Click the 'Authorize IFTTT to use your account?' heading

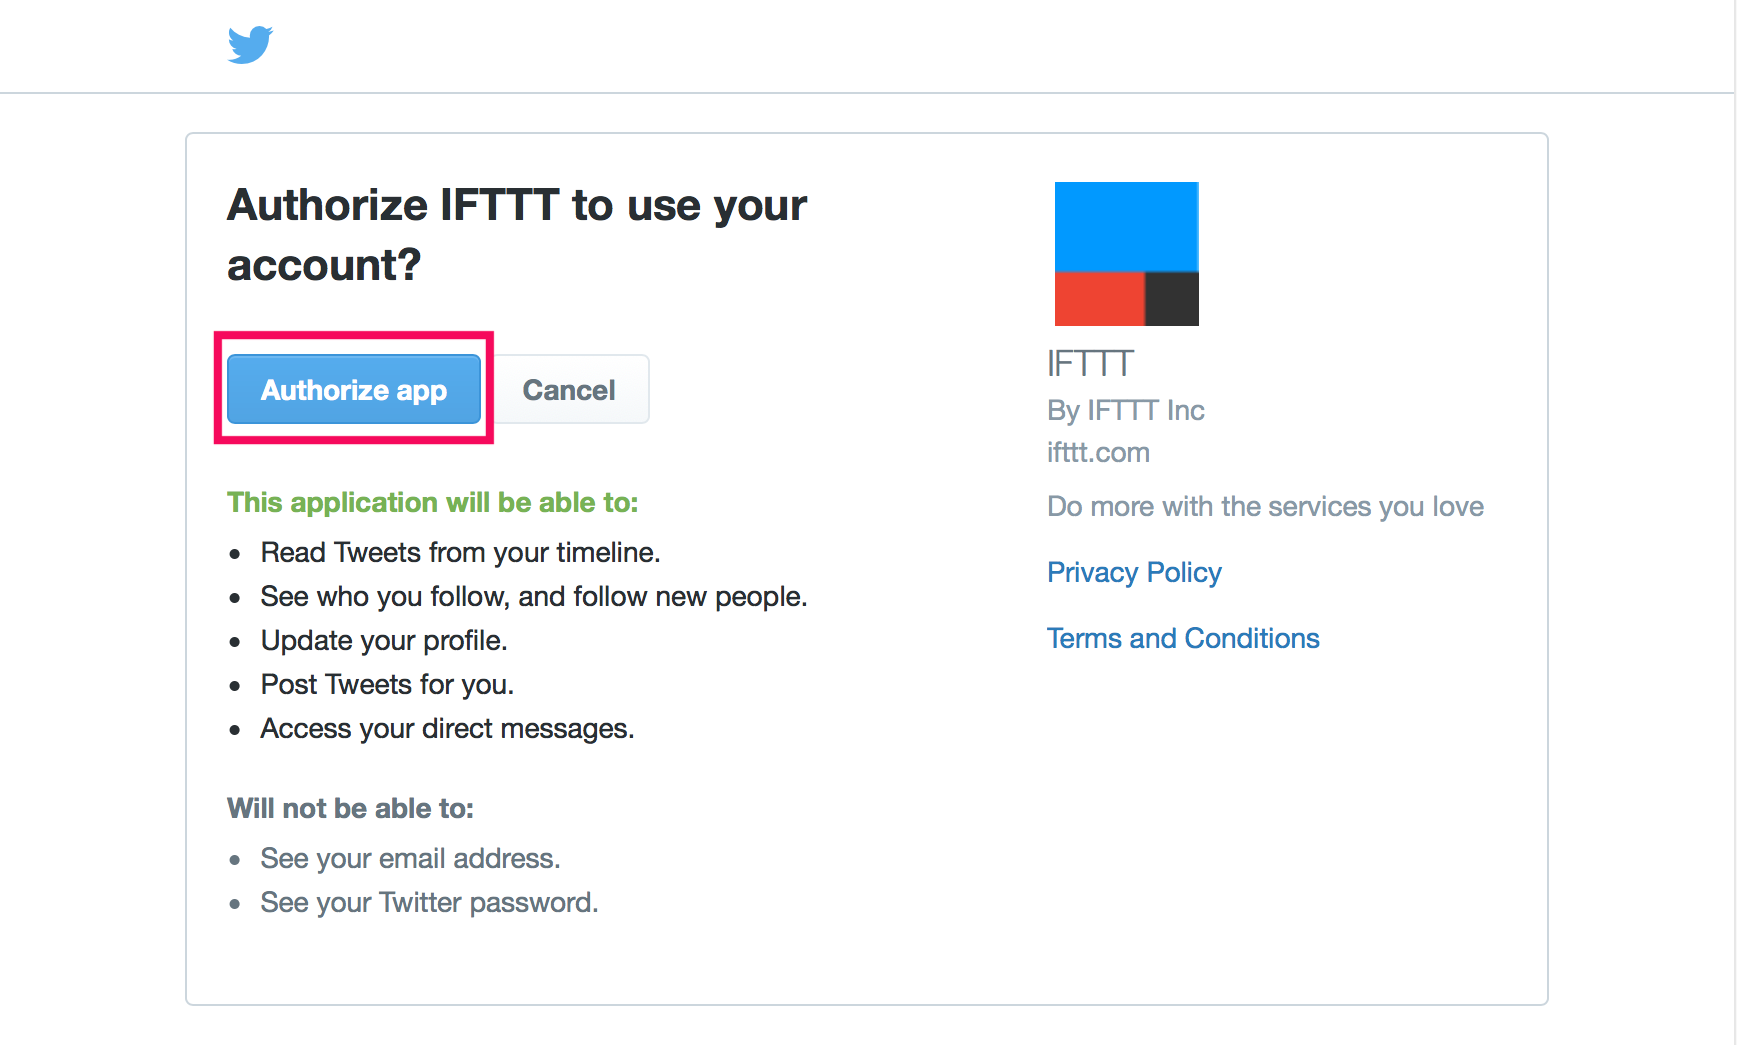(x=517, y=235)
